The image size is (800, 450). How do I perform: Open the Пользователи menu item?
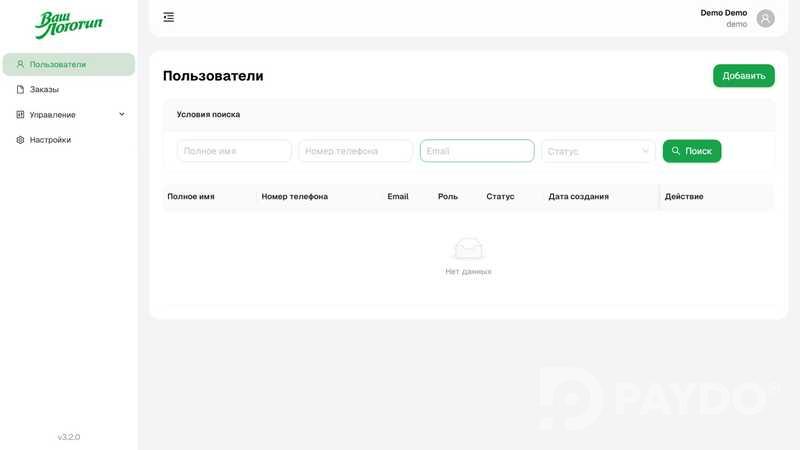(69, 64)
